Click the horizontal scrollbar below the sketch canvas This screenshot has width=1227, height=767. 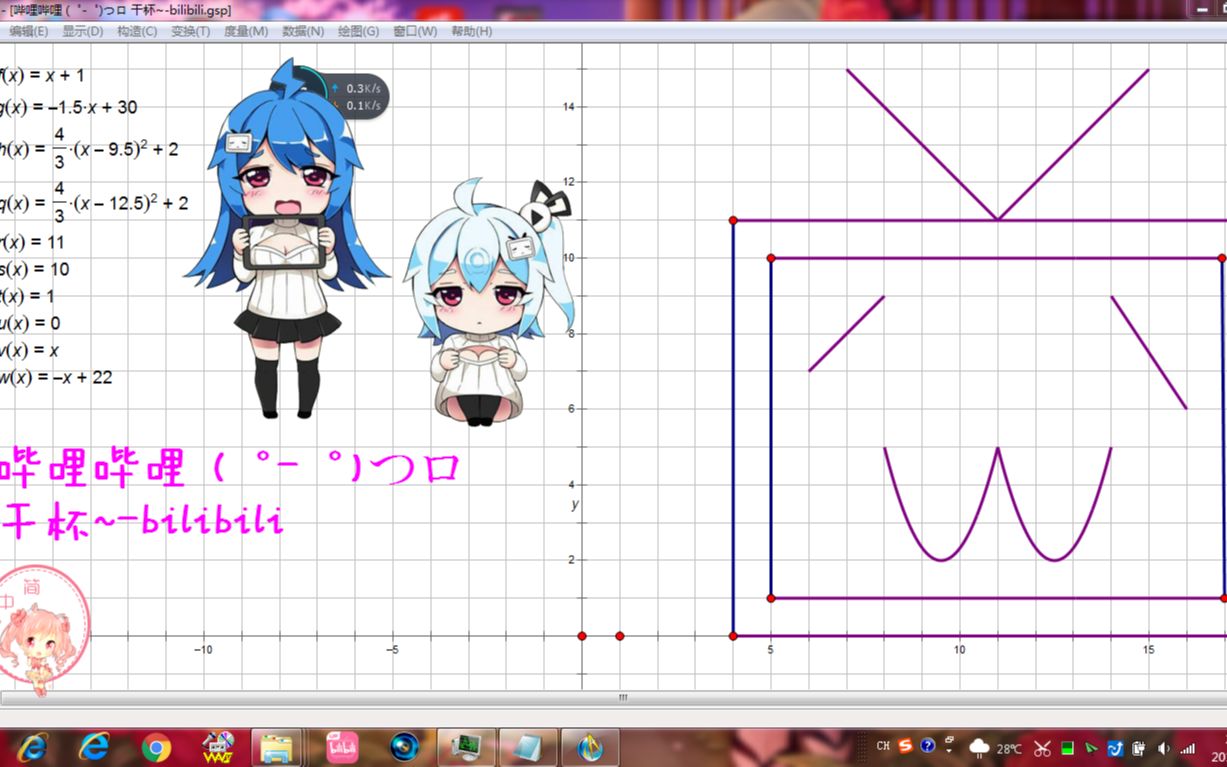tap(622, 697)
